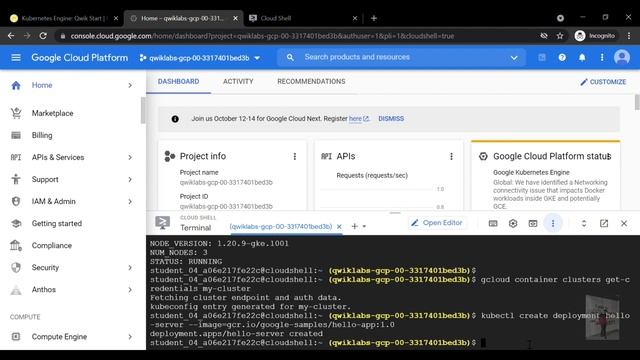
Task: Open project selector qwiklabs-gcp-00-3317401bed3b
Action: point(199,58)
